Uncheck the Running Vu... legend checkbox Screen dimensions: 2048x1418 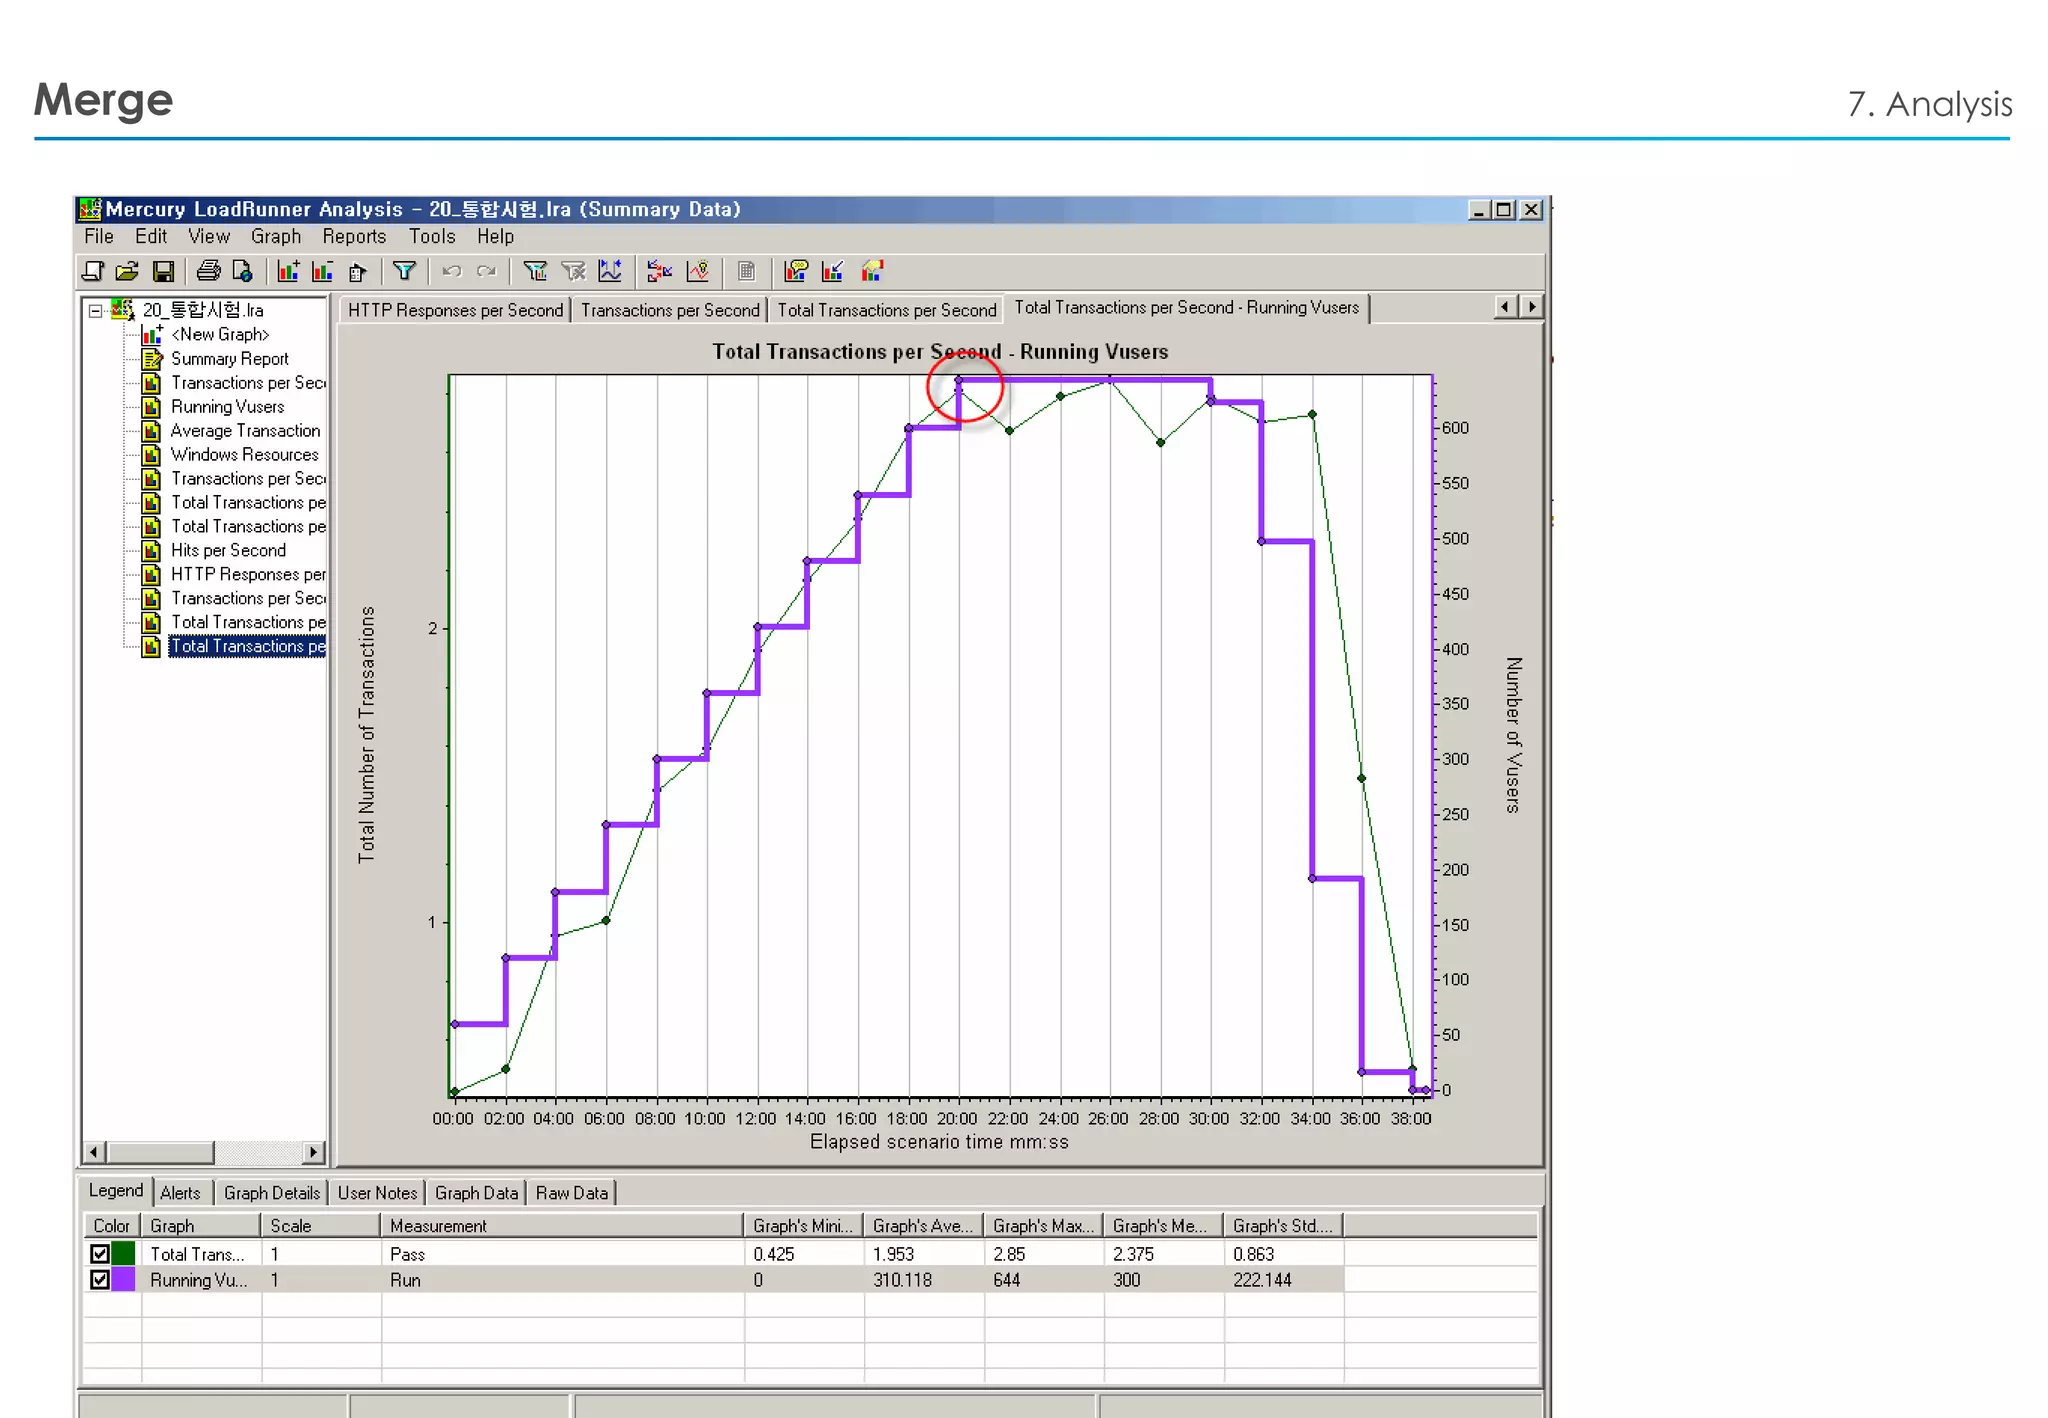point(99,1279)
